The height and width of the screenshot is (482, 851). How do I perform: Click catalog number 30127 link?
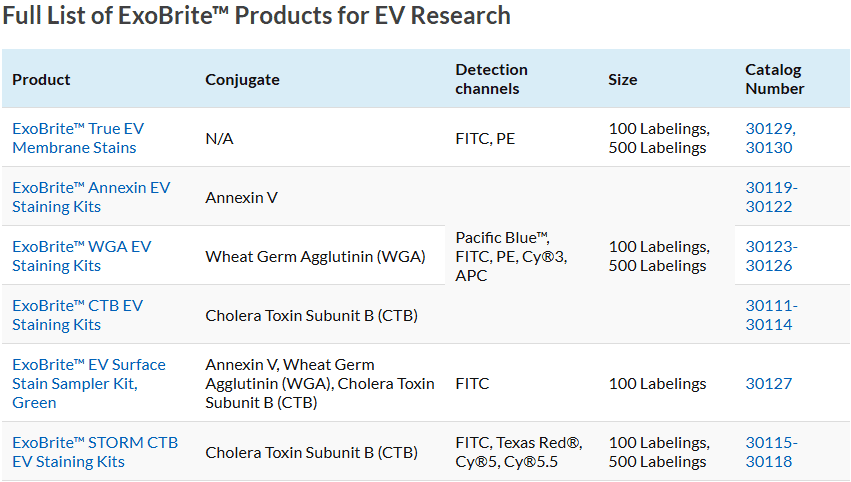[x=769, y=384]
